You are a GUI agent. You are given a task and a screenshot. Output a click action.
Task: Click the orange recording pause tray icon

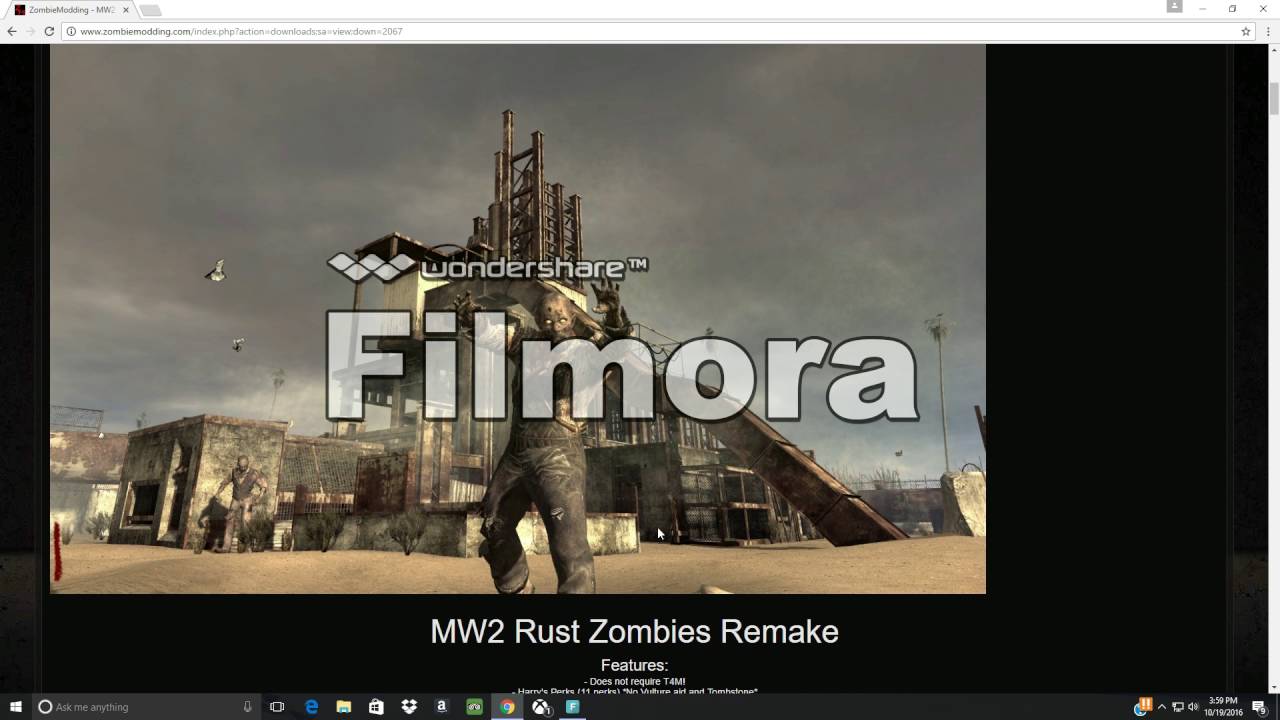(x=1146, y=703)
